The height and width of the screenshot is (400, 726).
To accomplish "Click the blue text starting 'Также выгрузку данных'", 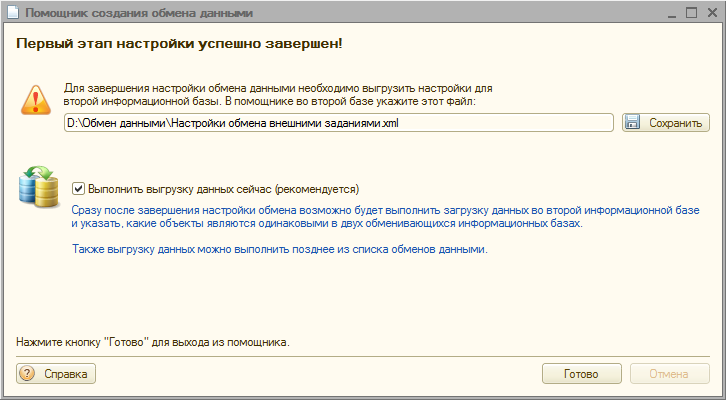I will coord(279,249).
